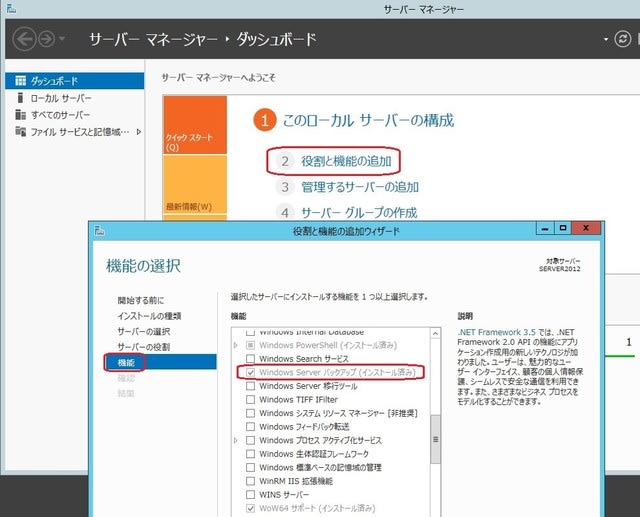Expand the ファイル サービスと記憶域 arrow
This screenshot has width=640, height=517.
click(x=139, y=132)
